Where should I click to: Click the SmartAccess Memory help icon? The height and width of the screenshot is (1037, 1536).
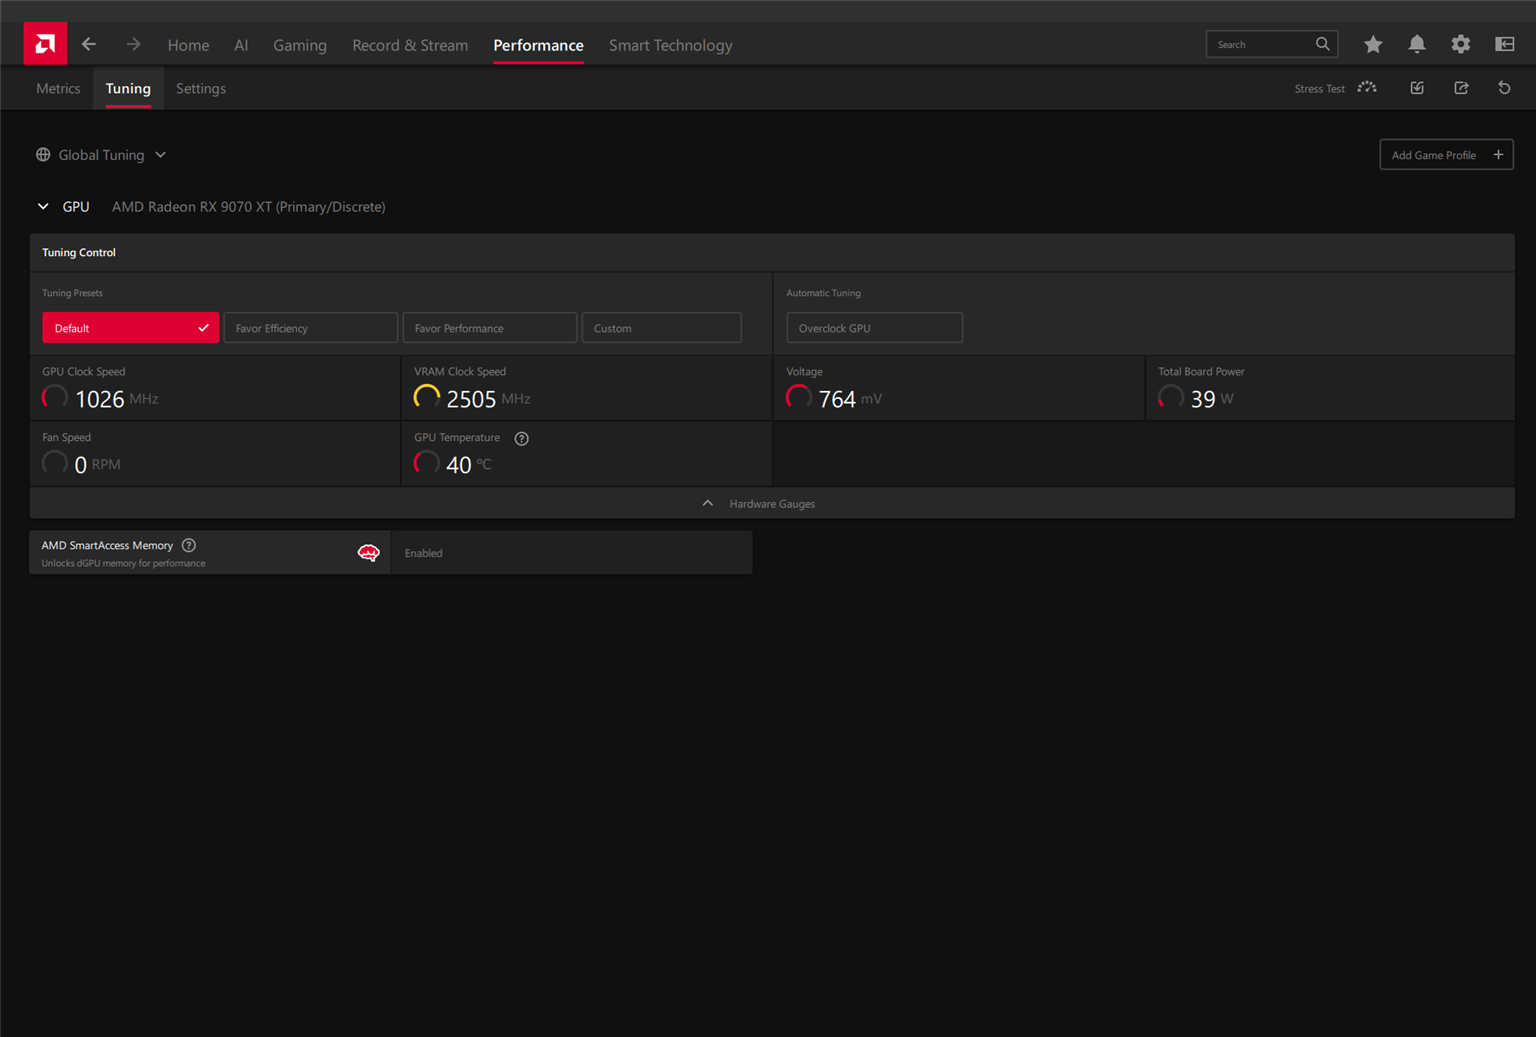coord(189,545)
